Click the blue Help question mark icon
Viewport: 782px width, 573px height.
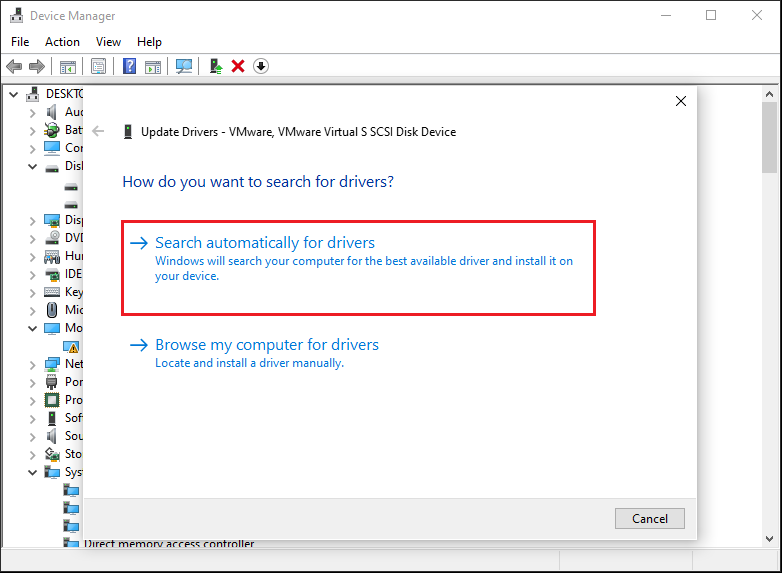129,66
